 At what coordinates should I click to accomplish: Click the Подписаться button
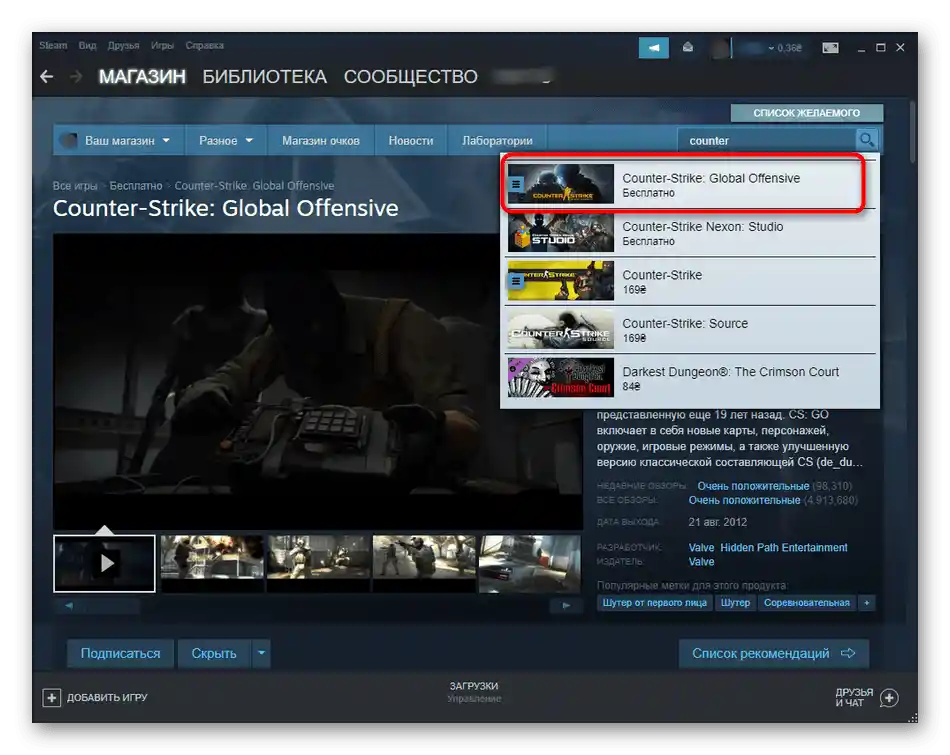coord(120,653)
